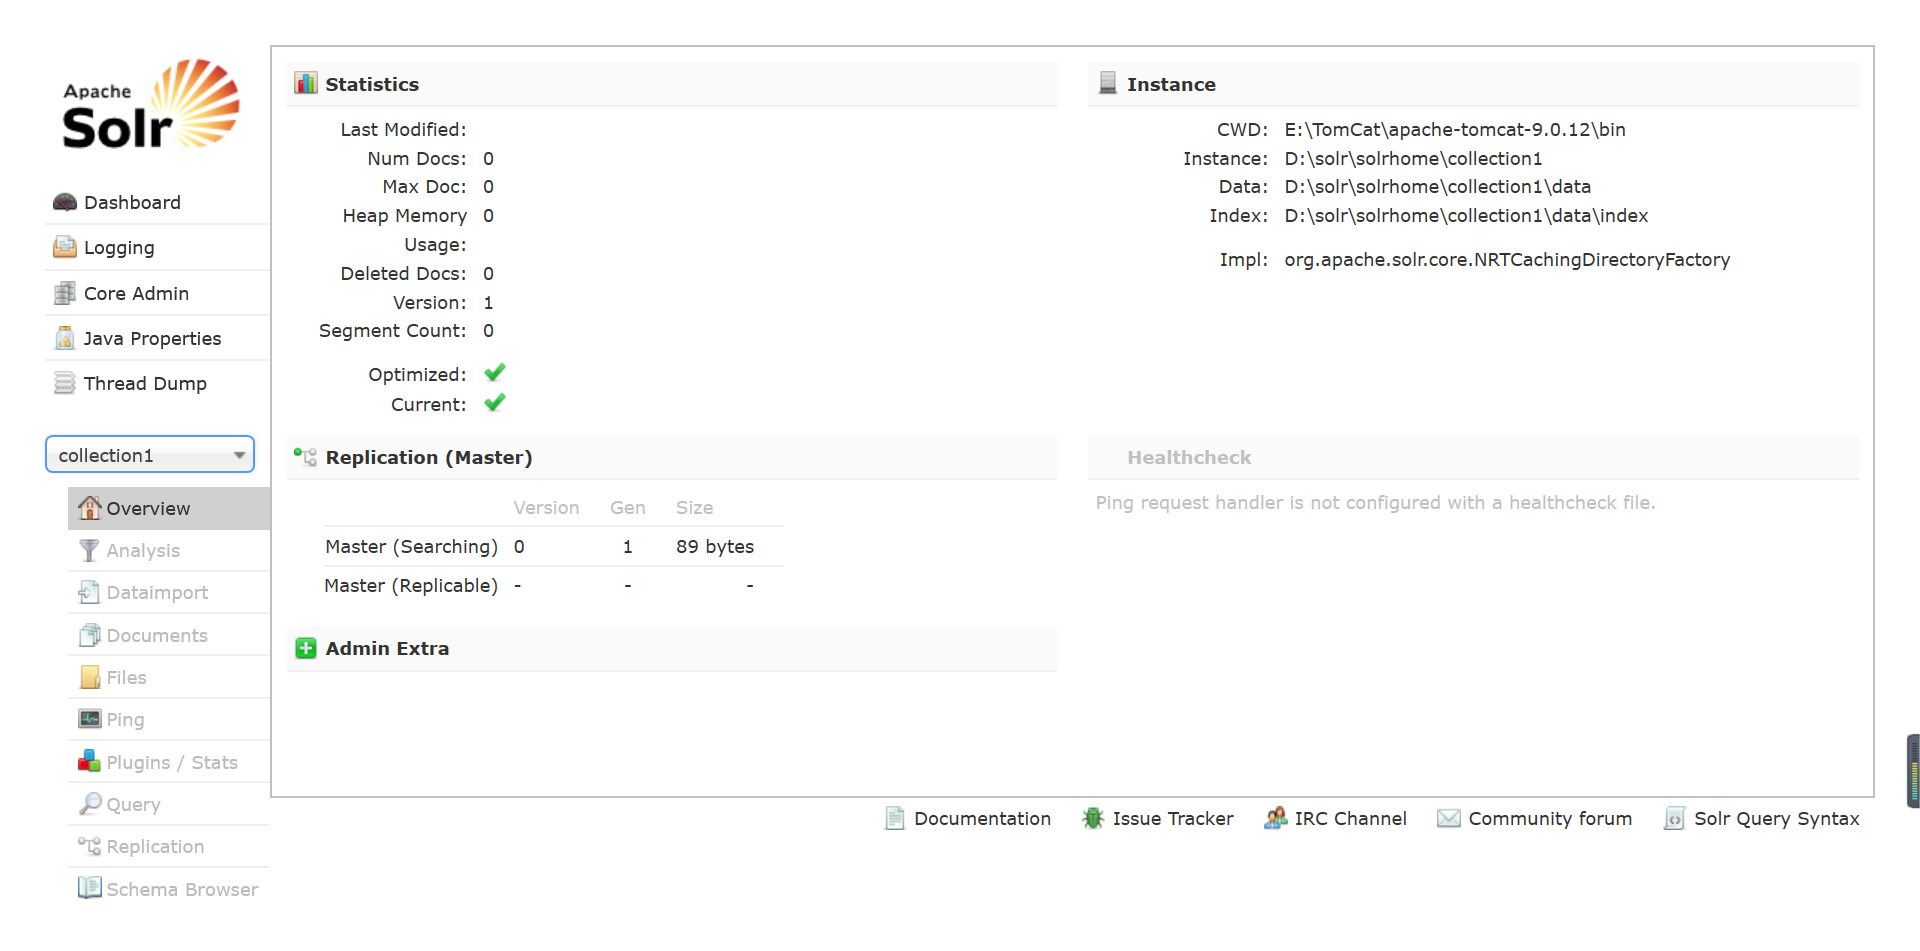Screen dimensions: 1920x951
Task: Click the Dashboard gauge icon
Action: tap(65, 202)
